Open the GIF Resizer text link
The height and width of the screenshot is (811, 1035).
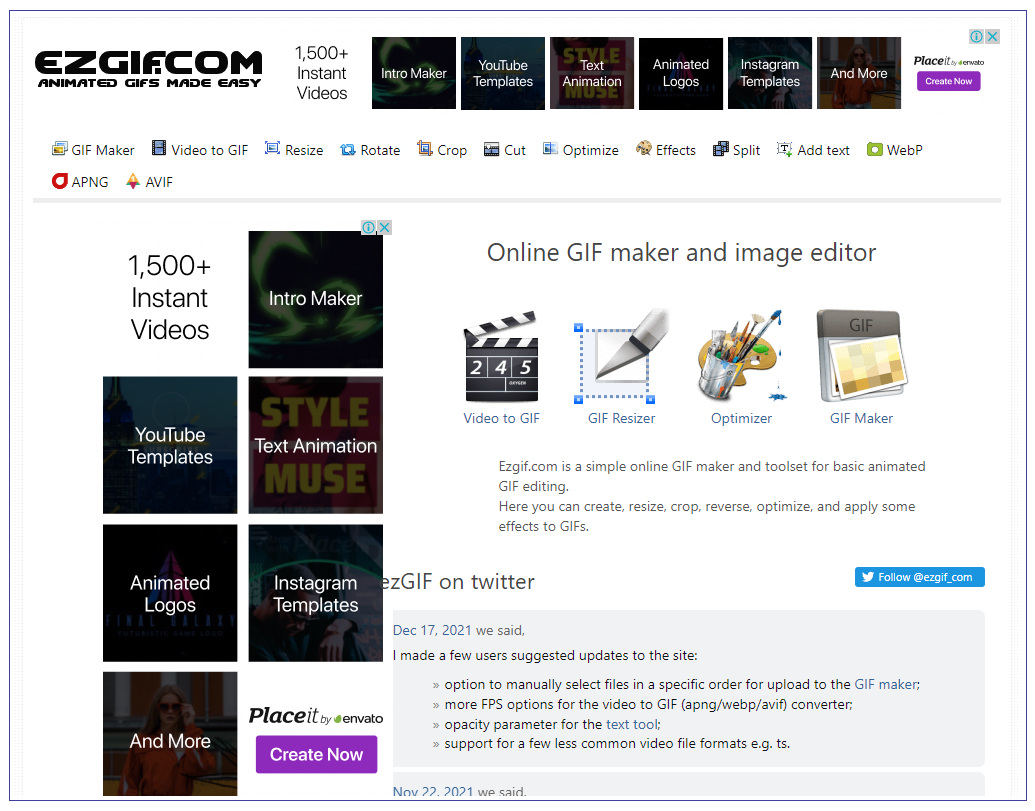click(x=622, y=418)
